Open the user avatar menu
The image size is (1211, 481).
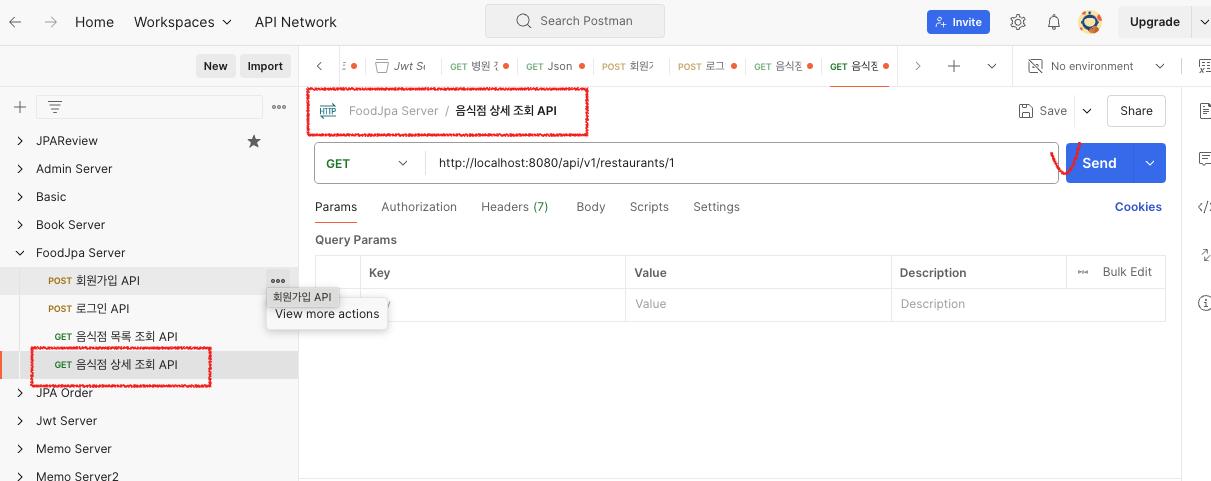1090,21
